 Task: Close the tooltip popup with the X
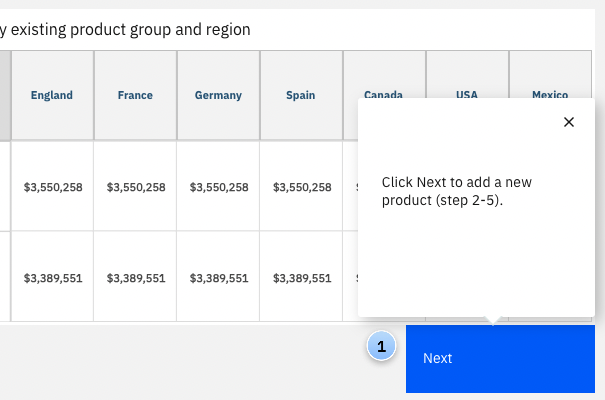pyautogui.click(x=569, y=122)
